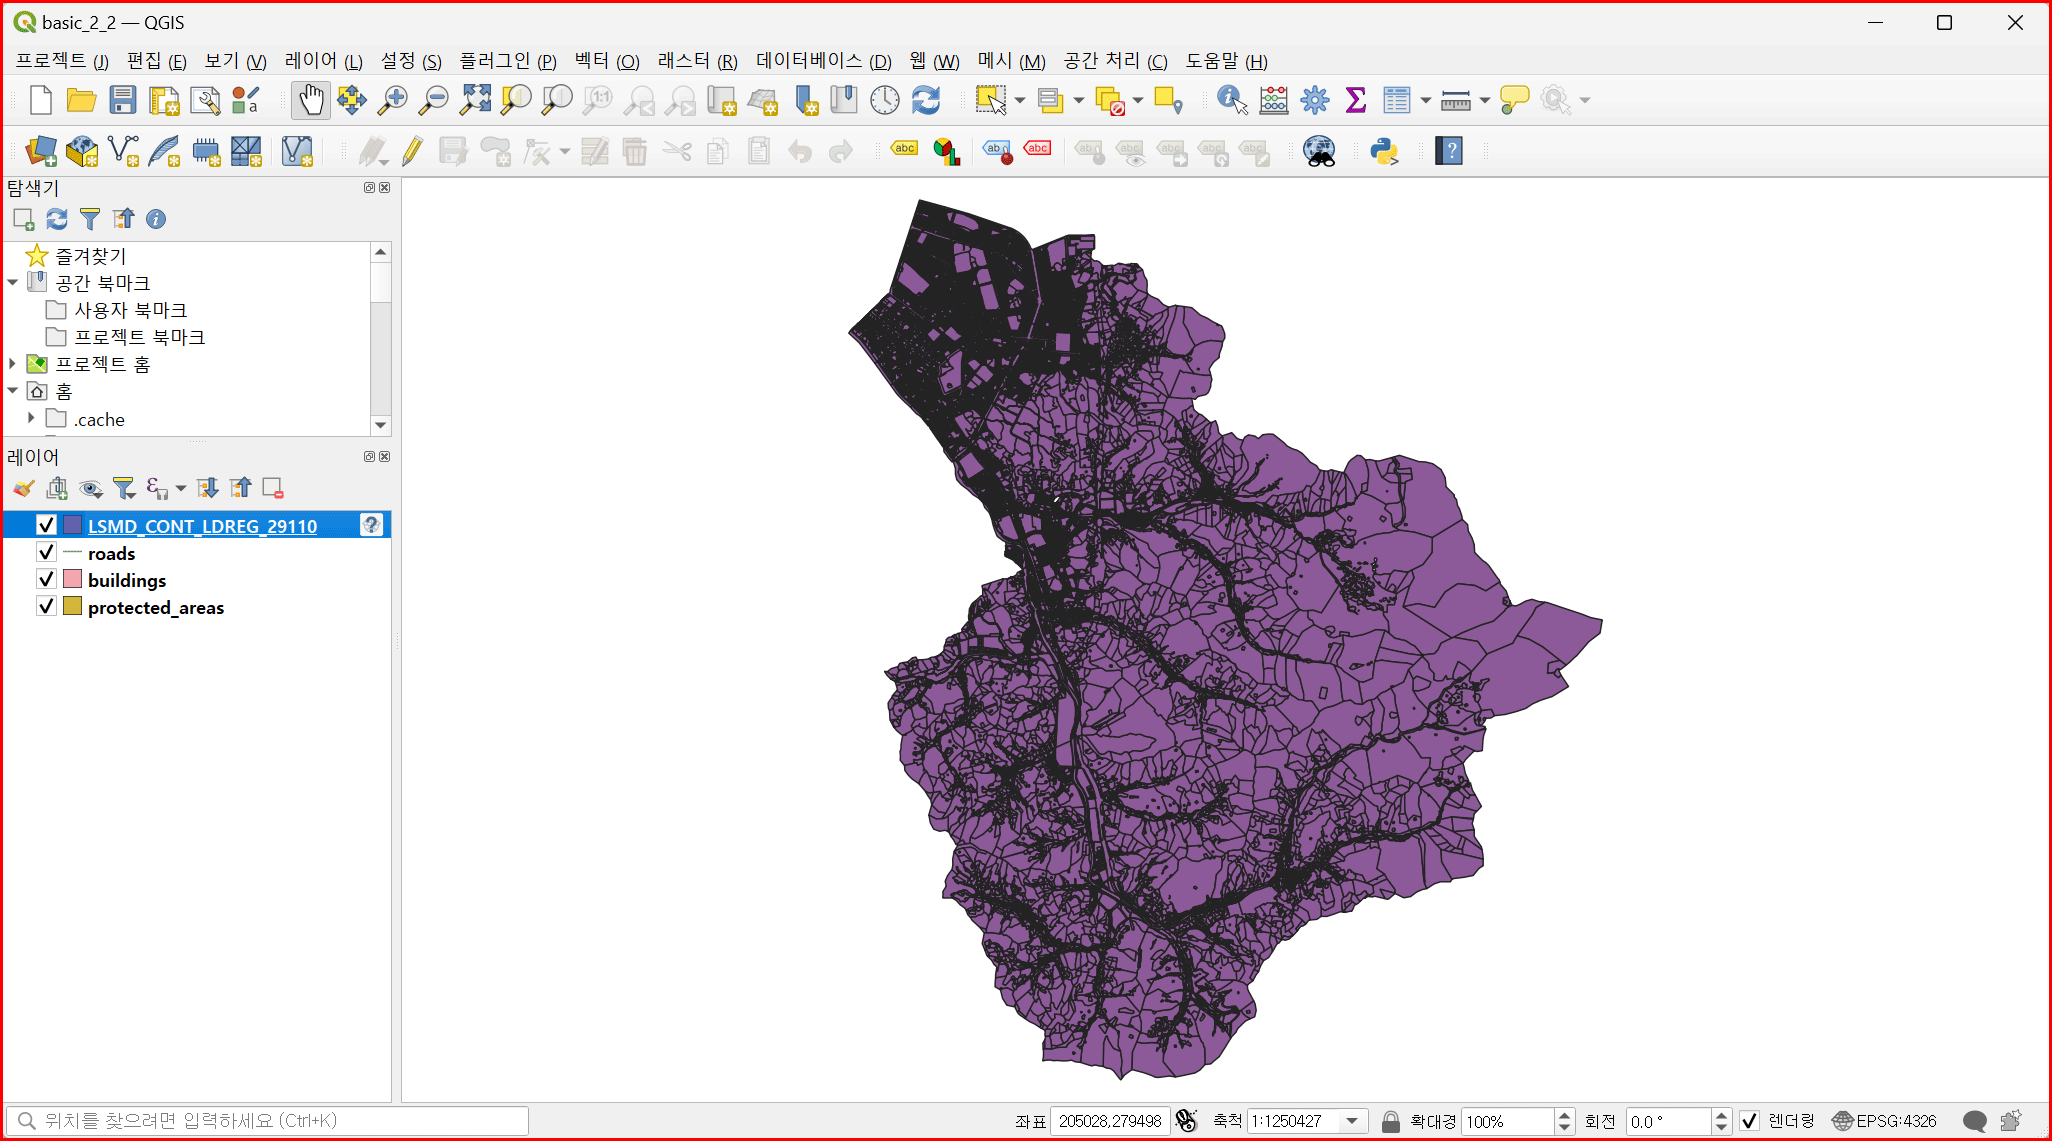Click the Refresh map icon
This screenshot has height=1141, width=2052.
coord(926,100)
